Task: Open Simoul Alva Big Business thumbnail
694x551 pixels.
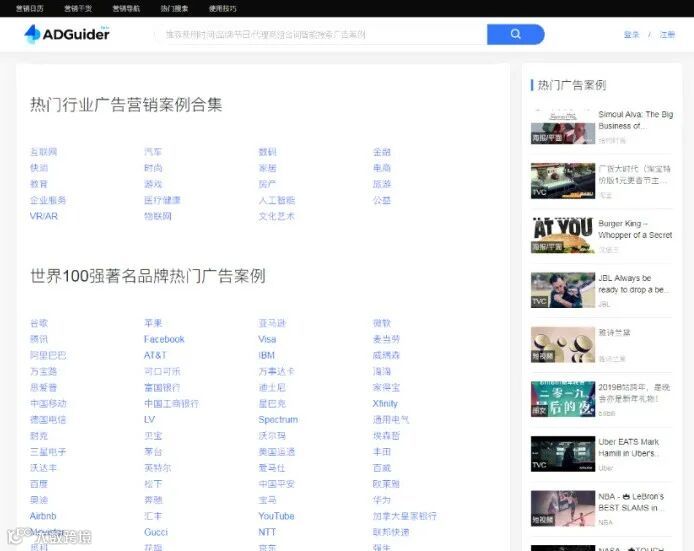Action: click(563, 126)
